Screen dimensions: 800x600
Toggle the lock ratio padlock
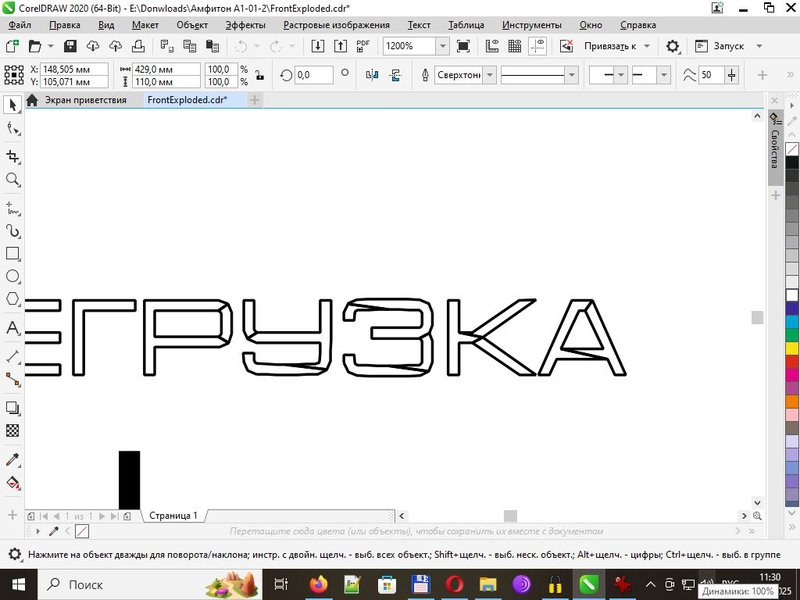click(x=260, y=75)
